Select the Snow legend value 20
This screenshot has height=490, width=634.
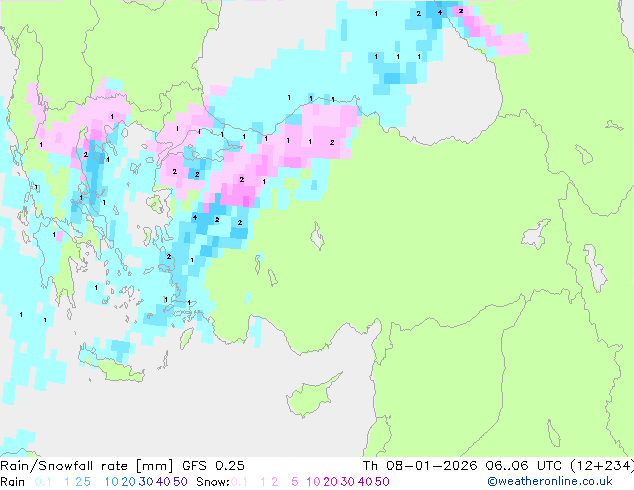[330, 482]
